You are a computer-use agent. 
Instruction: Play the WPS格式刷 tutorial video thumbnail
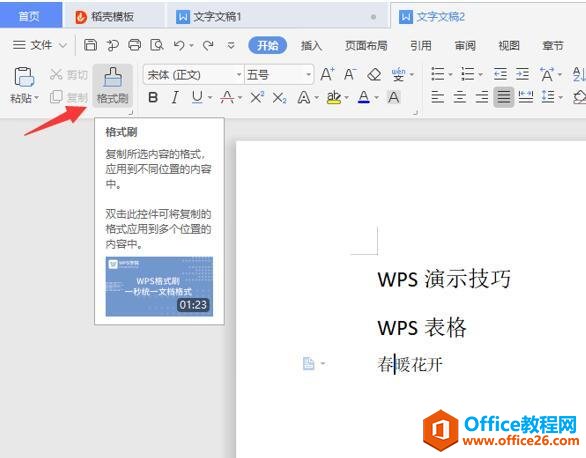[x=159, y=287]
